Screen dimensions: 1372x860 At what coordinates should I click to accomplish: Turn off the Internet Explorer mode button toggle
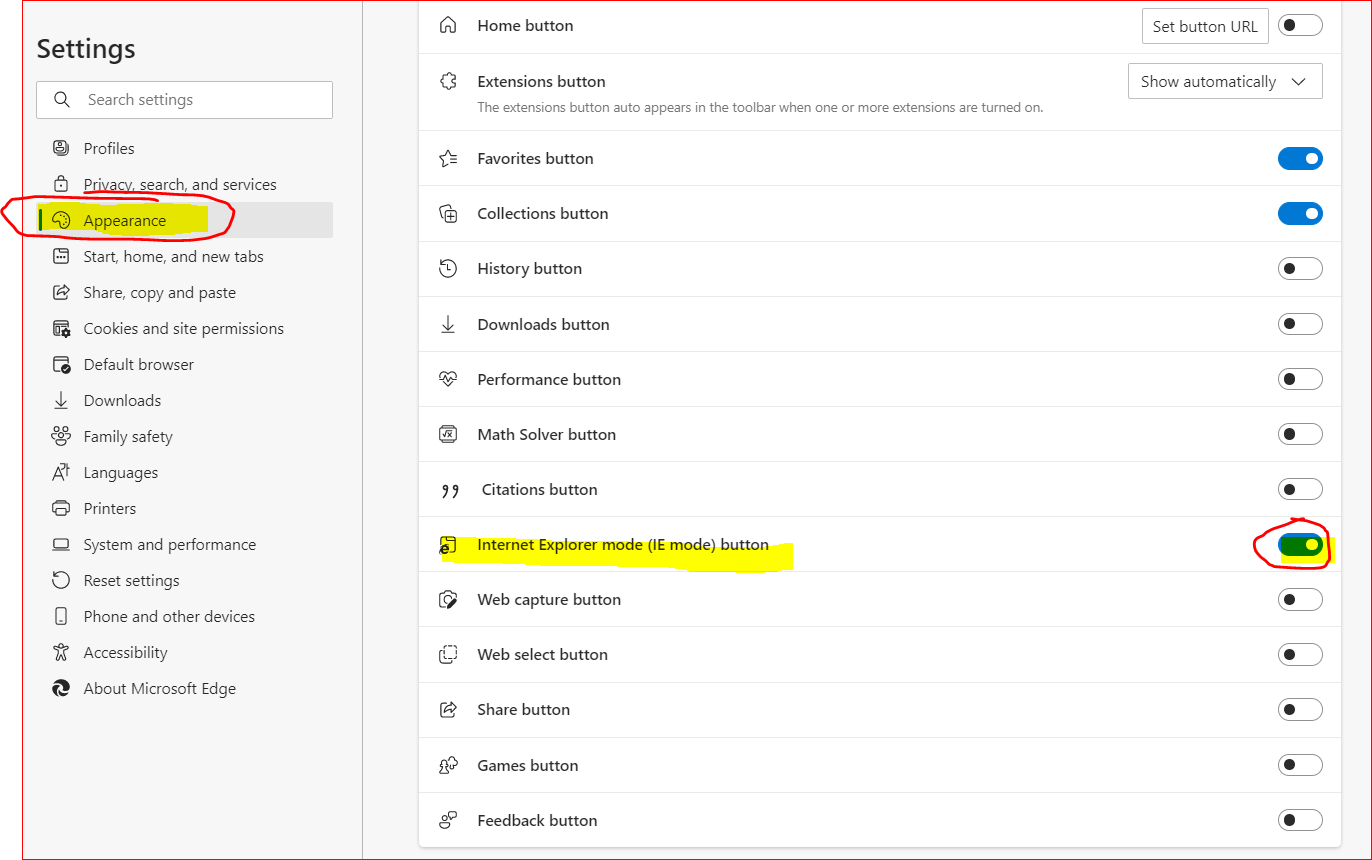tap(1300, 545)
